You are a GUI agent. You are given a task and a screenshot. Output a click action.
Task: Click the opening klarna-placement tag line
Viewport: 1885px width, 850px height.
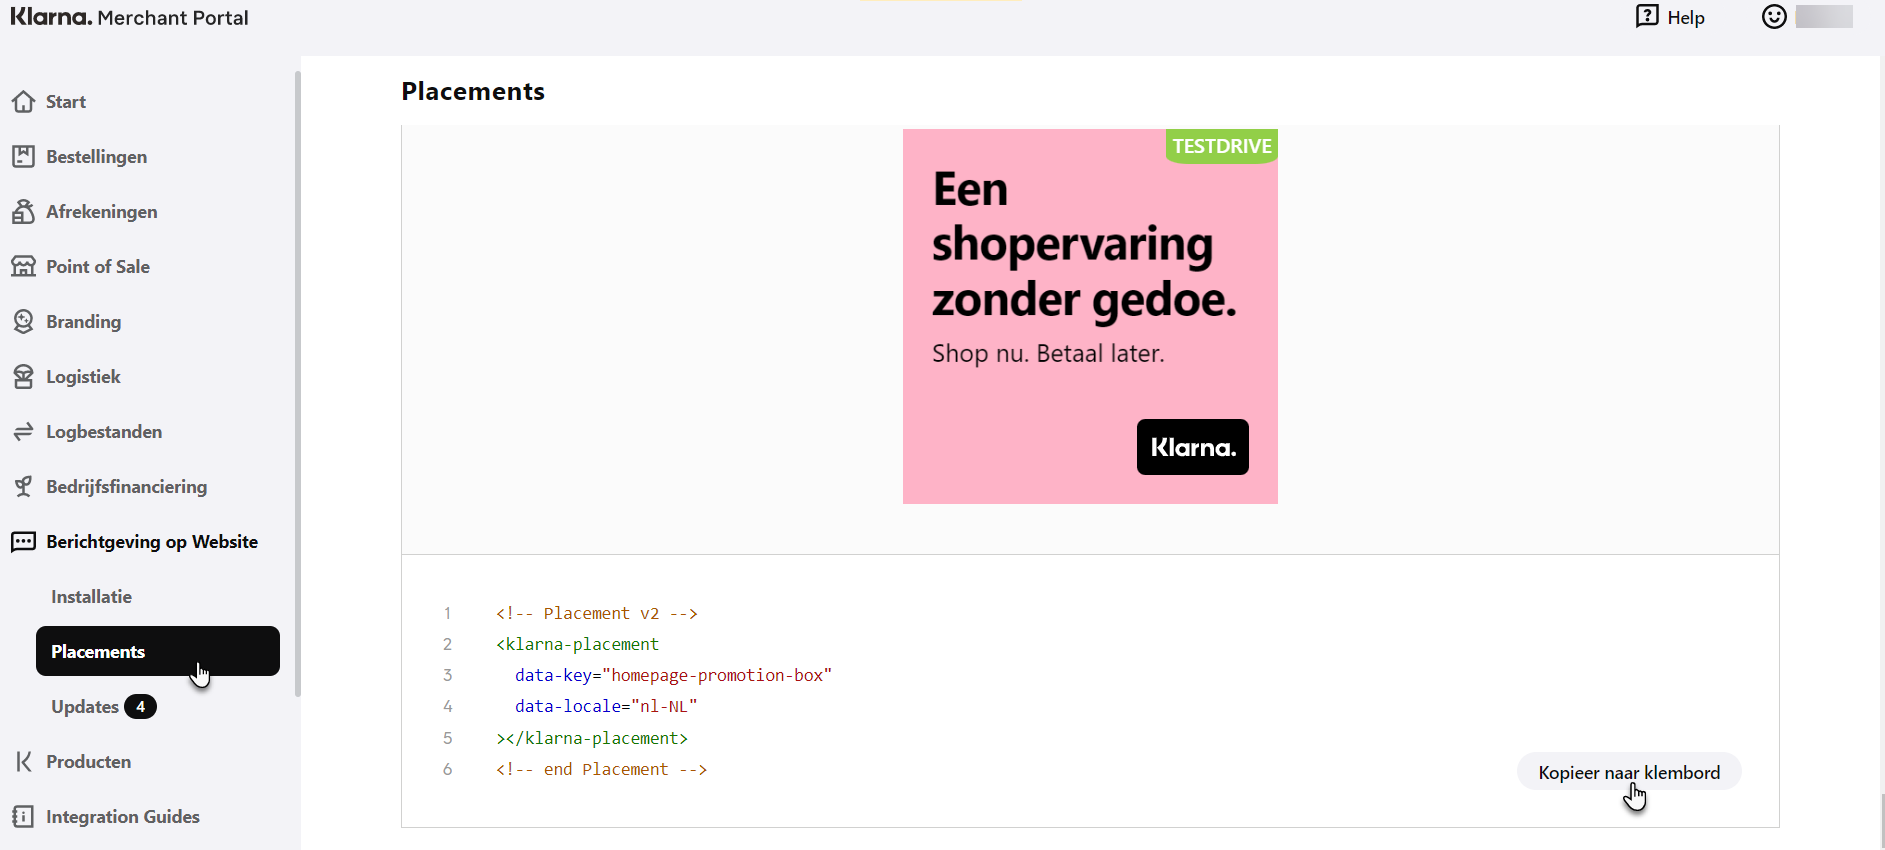[577, 644]
